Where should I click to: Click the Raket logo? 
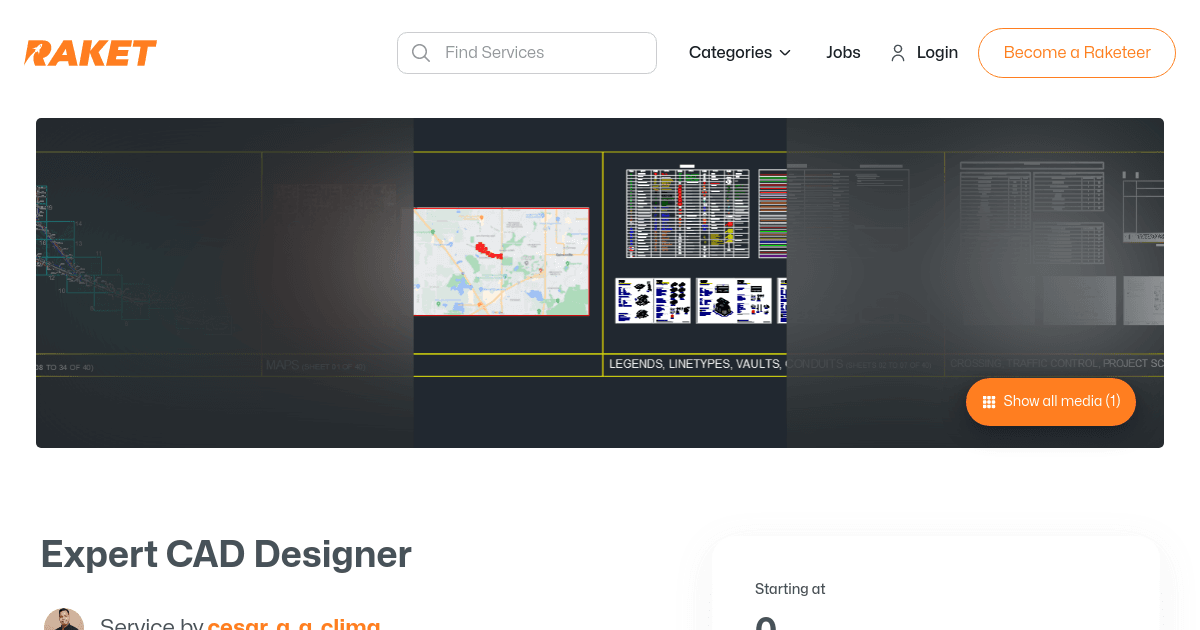coord(90,52)
